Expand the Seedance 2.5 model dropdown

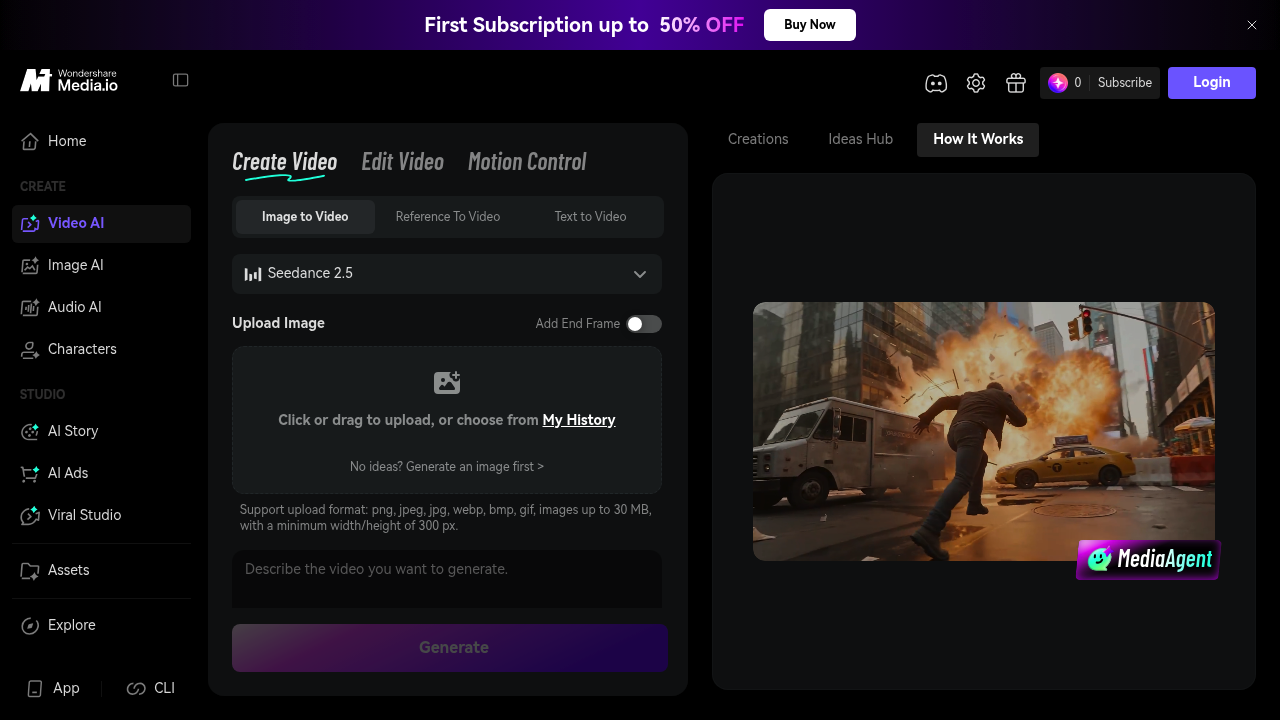[447, 274]
